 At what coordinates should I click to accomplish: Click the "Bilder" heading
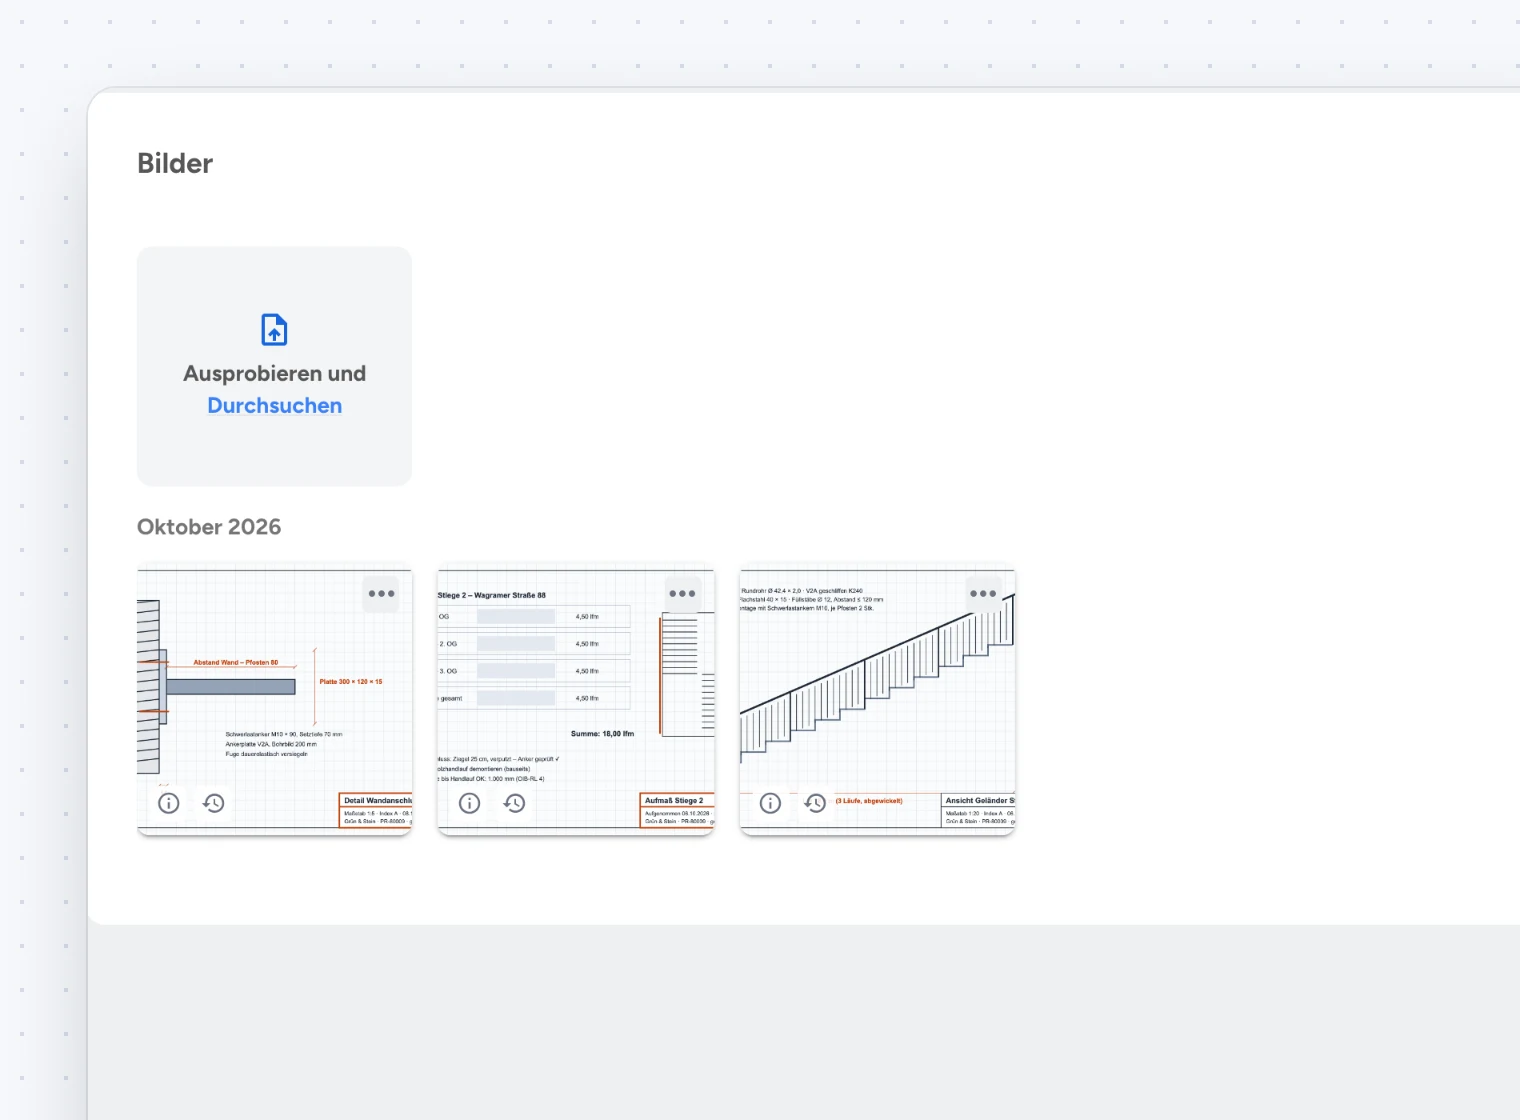(x=175, y=164)
